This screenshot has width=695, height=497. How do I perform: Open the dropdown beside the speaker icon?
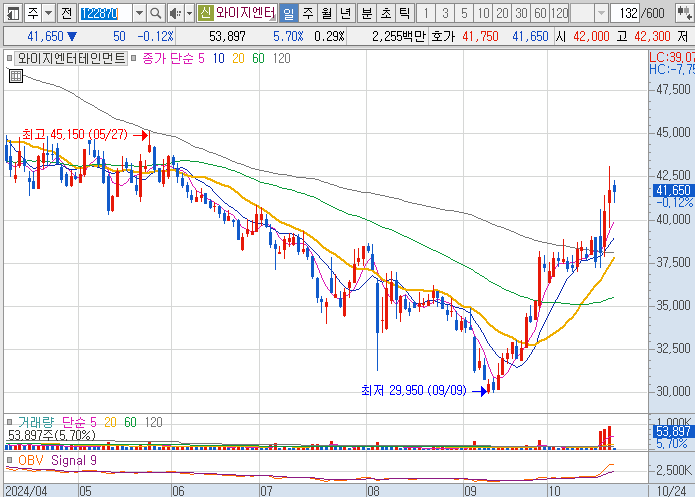coord(189,13)
